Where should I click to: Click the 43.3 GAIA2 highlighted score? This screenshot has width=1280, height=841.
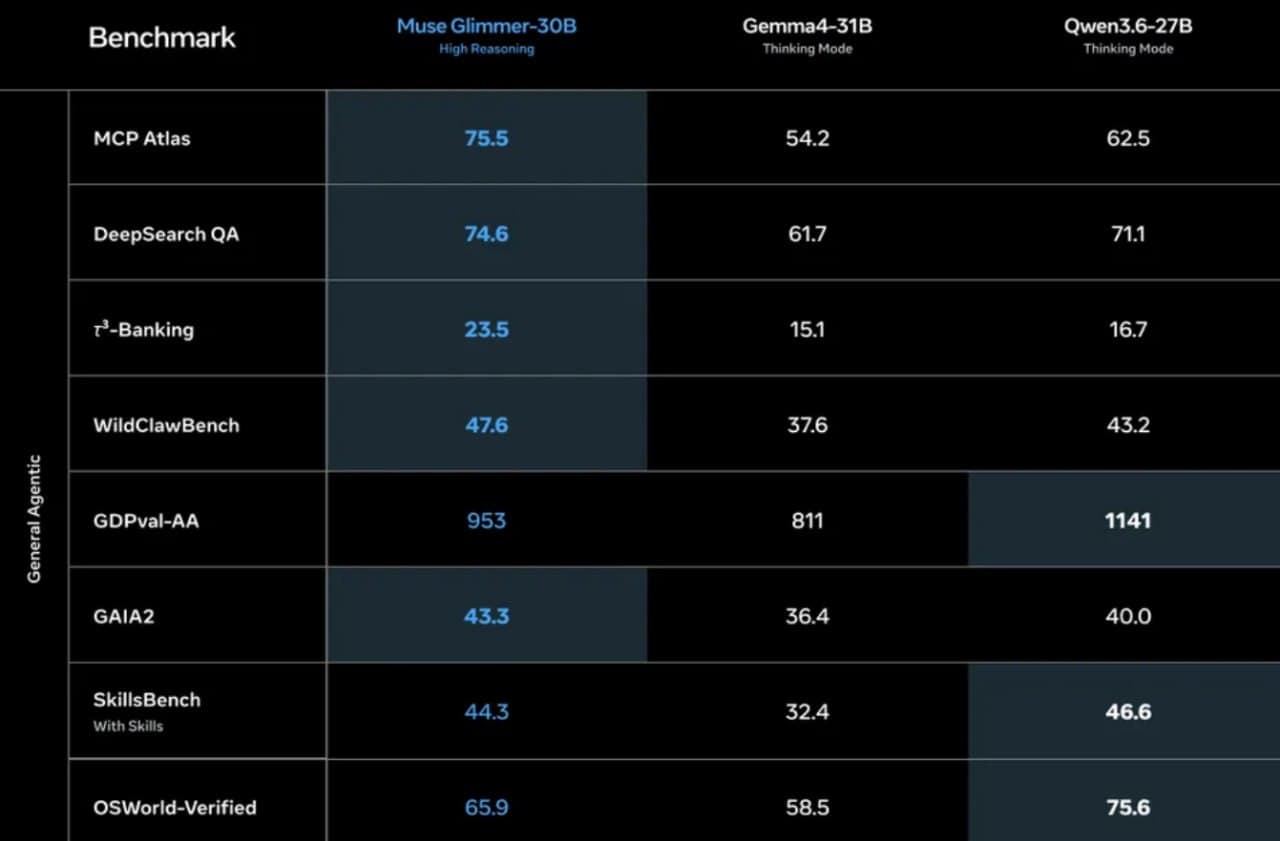tap(486, 617)
